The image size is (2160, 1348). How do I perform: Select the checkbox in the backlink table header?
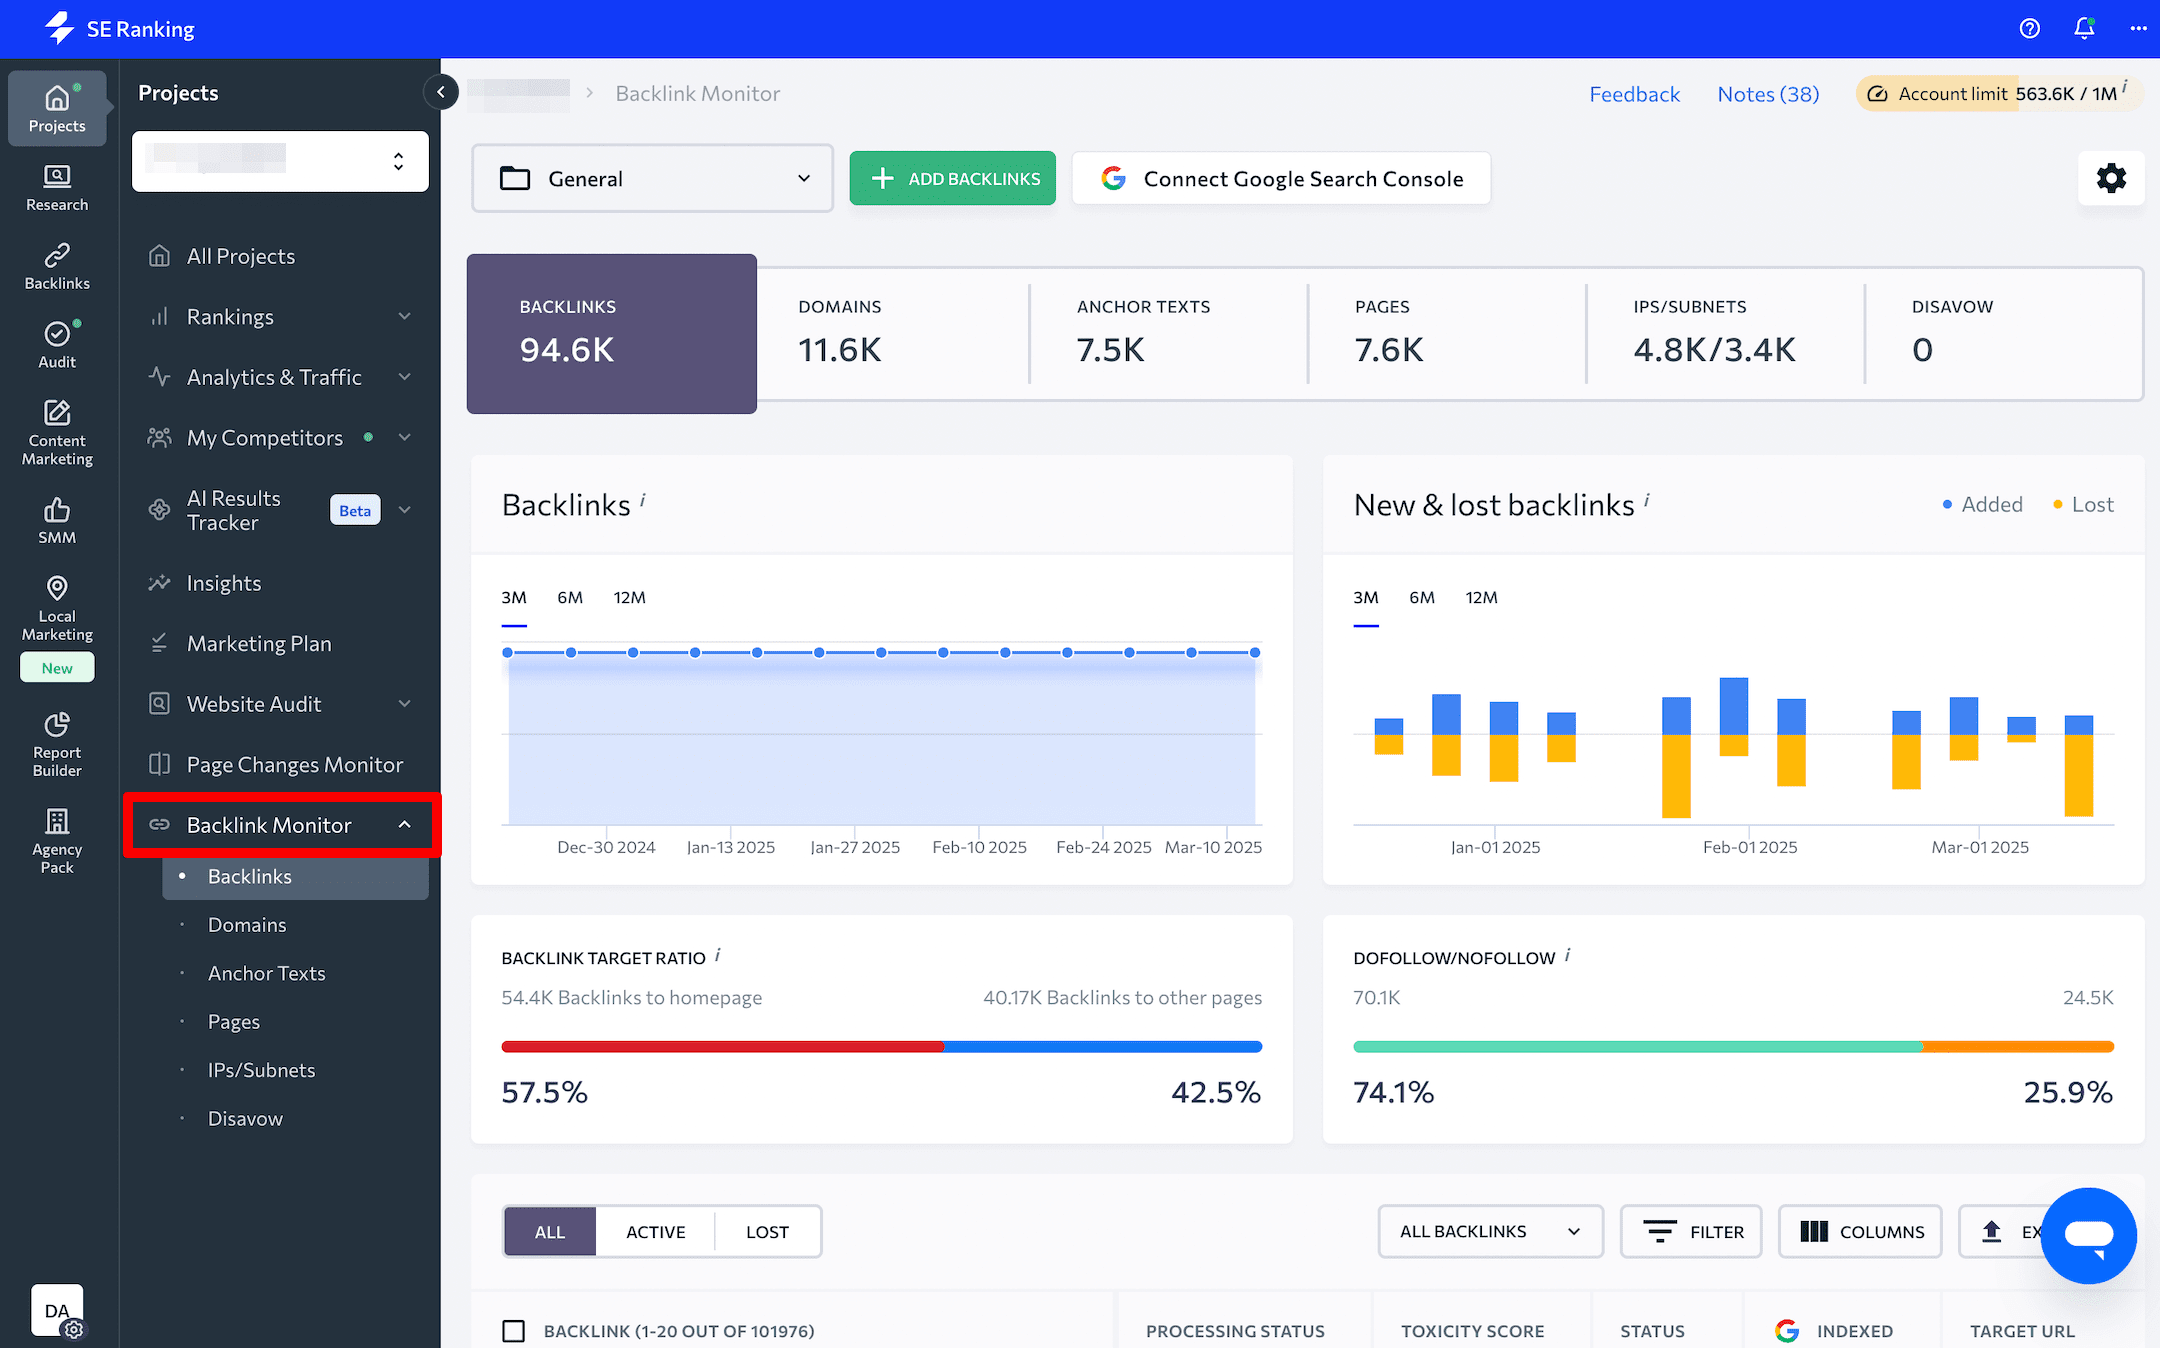click(x=514, y=1330)
